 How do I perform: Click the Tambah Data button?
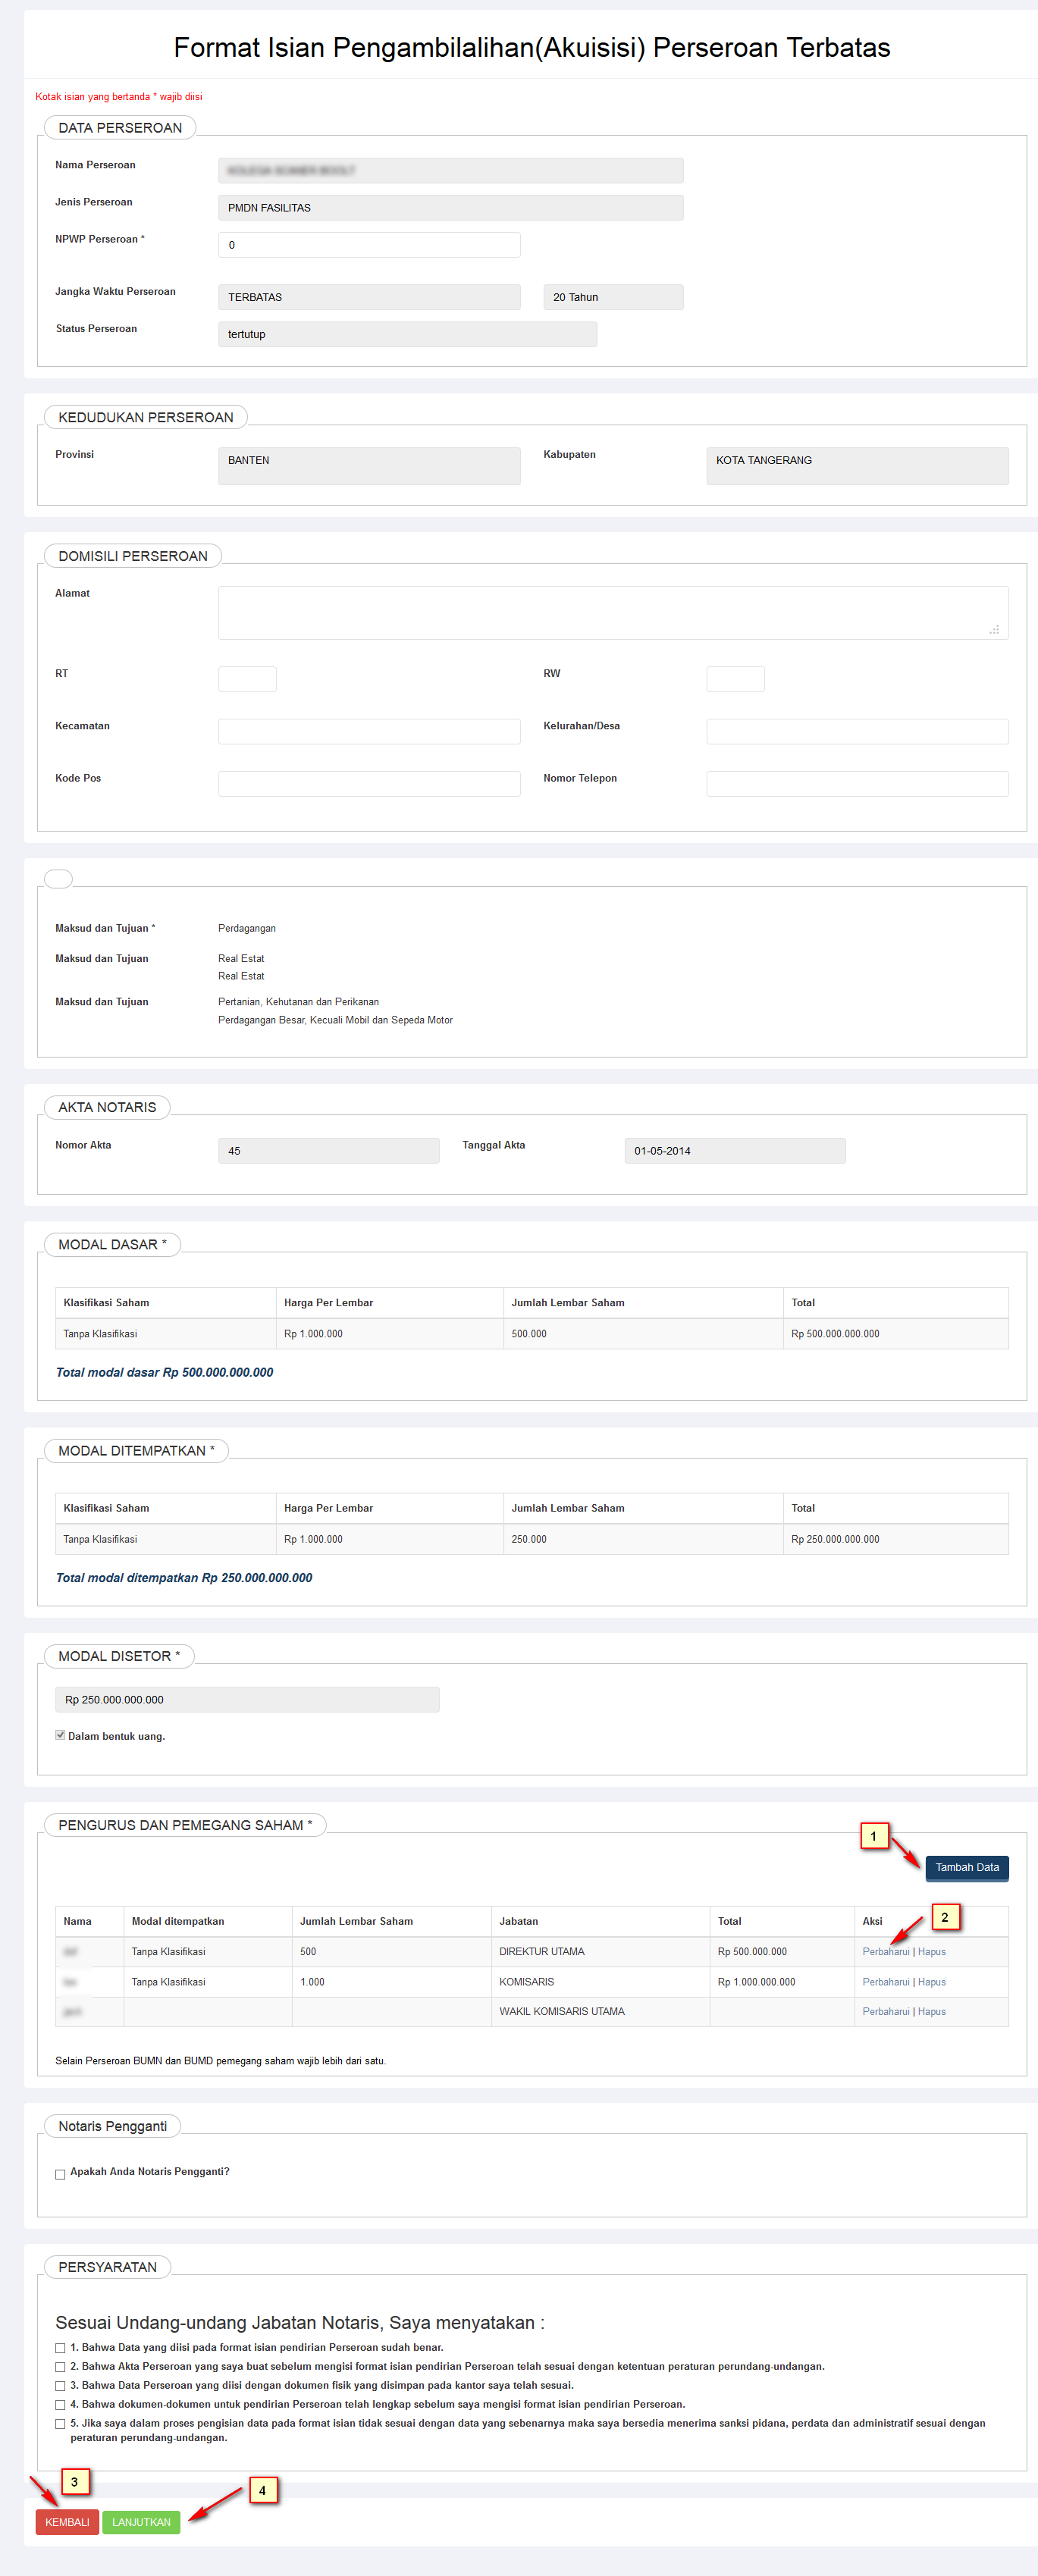pos(966,1867)
